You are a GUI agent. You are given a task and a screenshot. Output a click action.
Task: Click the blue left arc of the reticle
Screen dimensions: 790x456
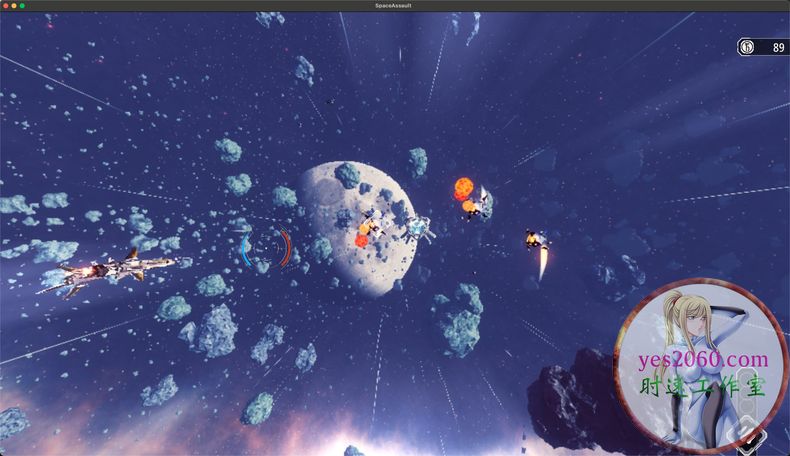click(x=244, y=249)
